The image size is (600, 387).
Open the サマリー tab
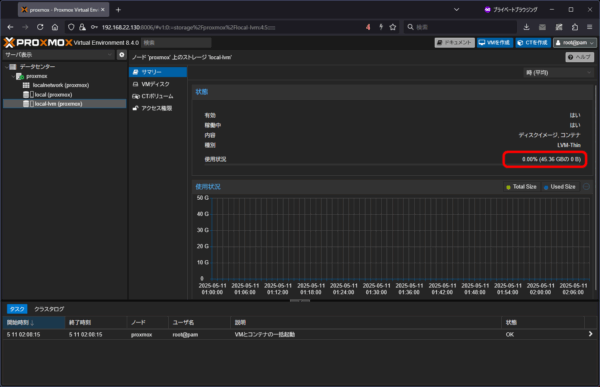coord(158,72)
